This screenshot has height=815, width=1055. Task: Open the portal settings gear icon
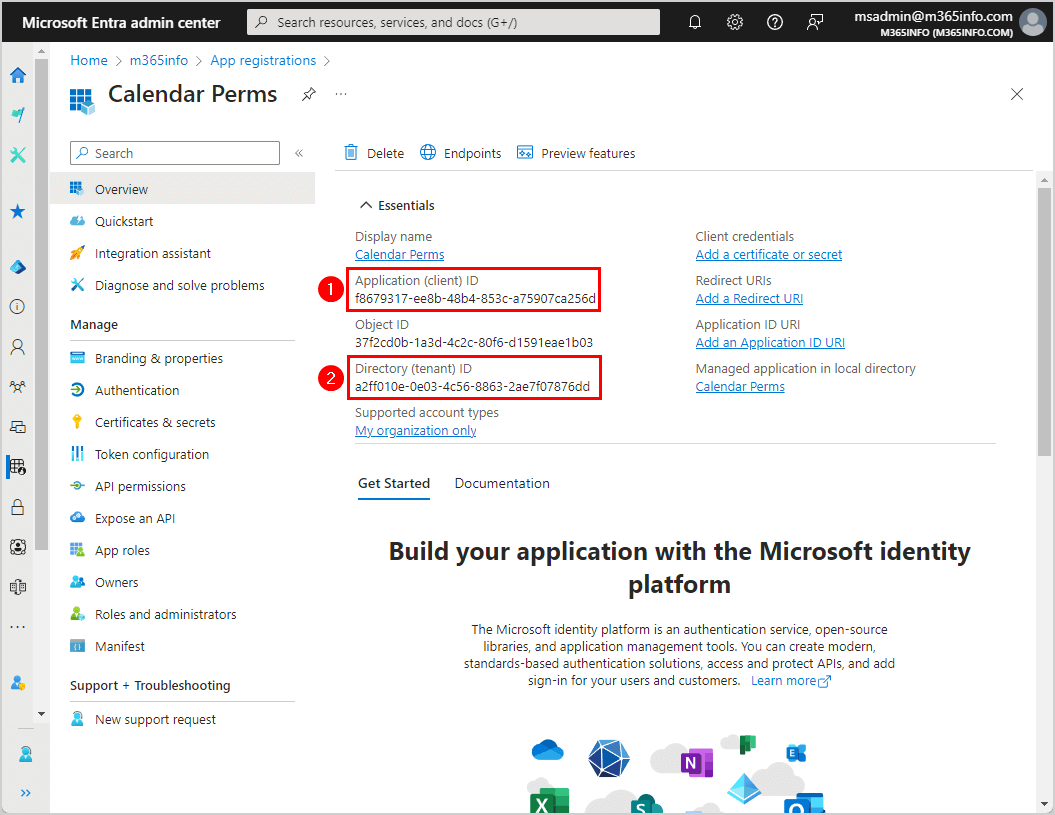(735, 22)
